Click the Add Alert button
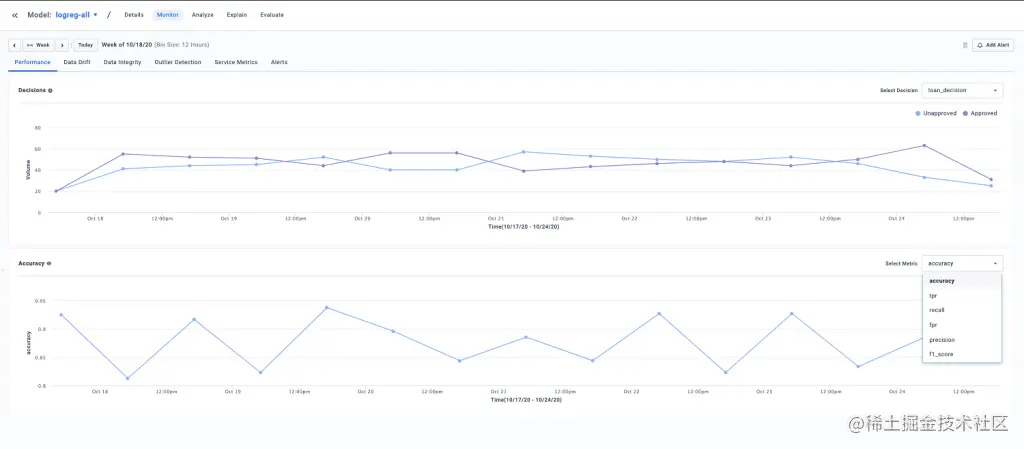The width and height of the screenshot is (1024, 449). tap(993, 45)
